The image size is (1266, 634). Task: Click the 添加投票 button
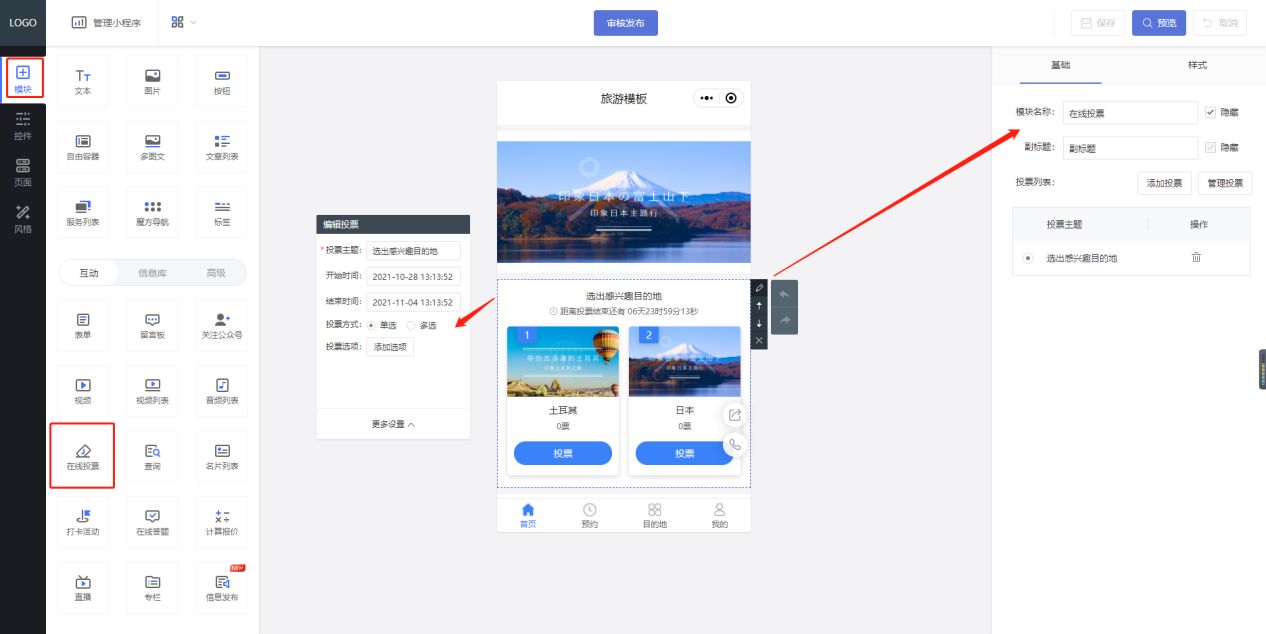(x=1164, y=183)
